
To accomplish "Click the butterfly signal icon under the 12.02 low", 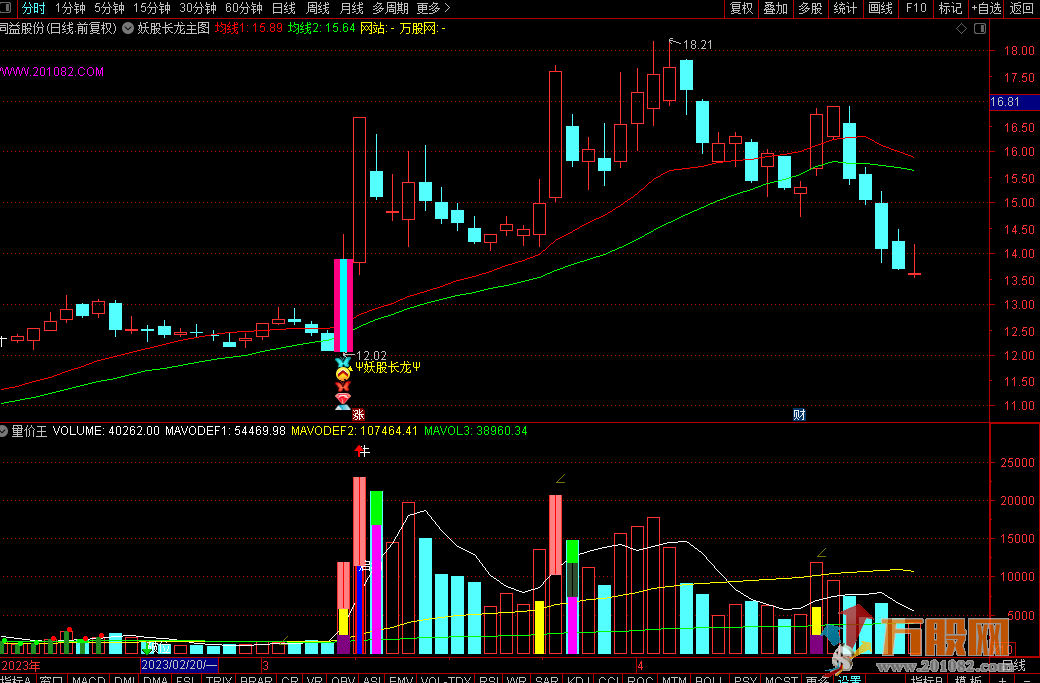I will (343, 362).
